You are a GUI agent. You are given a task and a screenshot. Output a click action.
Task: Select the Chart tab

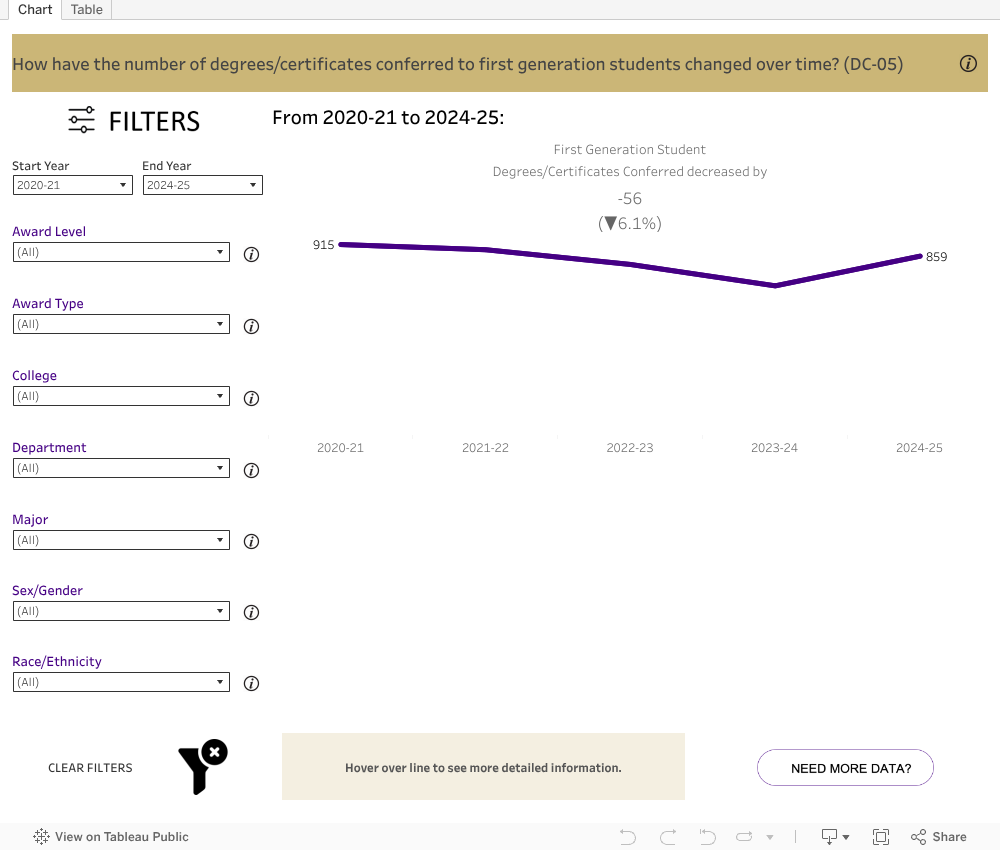pyautogui.click(x=35, y=9)
